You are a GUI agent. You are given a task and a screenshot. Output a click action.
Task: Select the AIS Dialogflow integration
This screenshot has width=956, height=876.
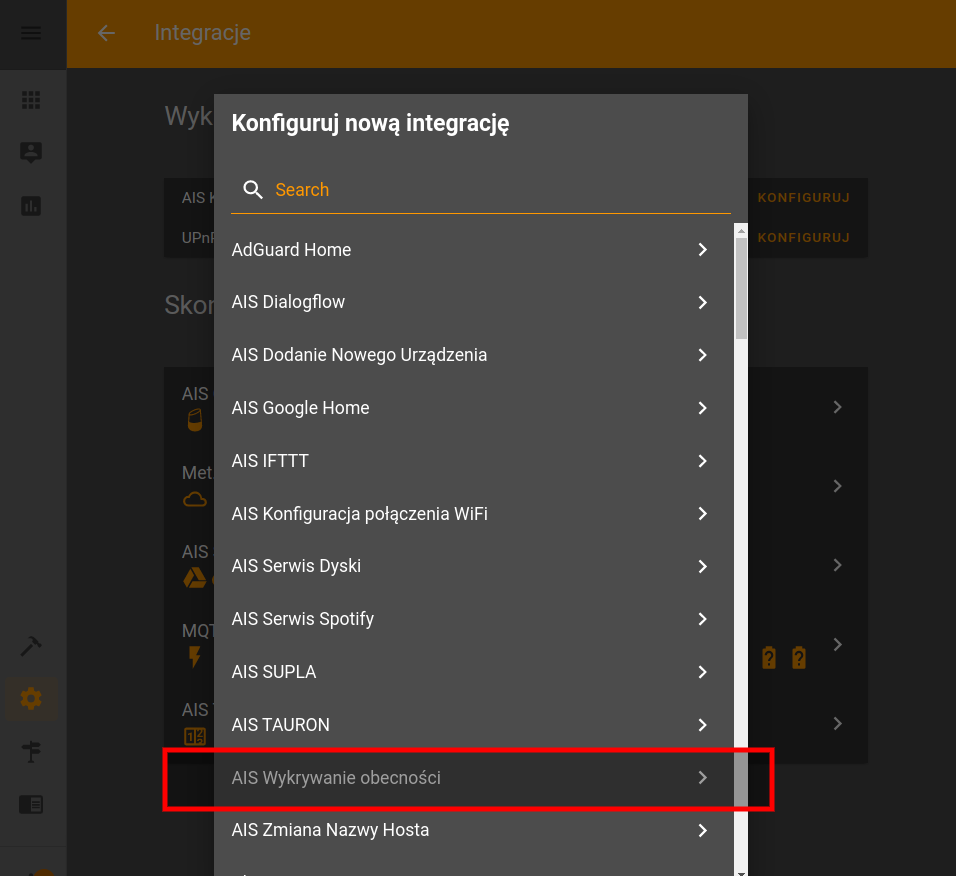point(474,302)
